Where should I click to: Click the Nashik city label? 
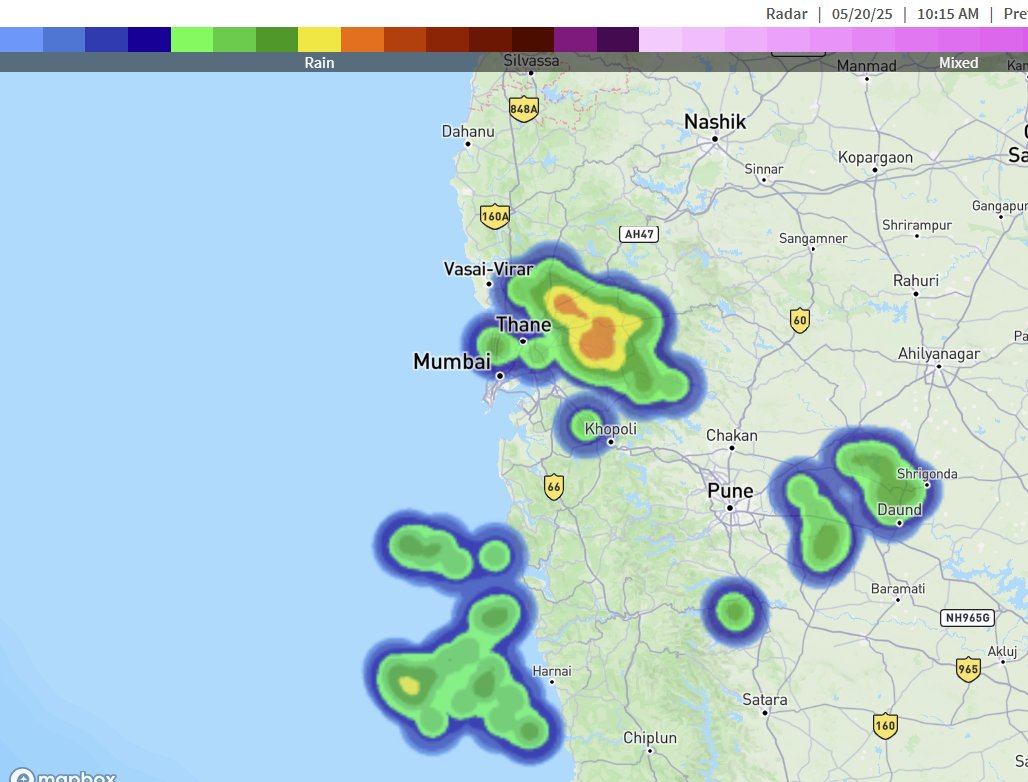click(715, 122)
